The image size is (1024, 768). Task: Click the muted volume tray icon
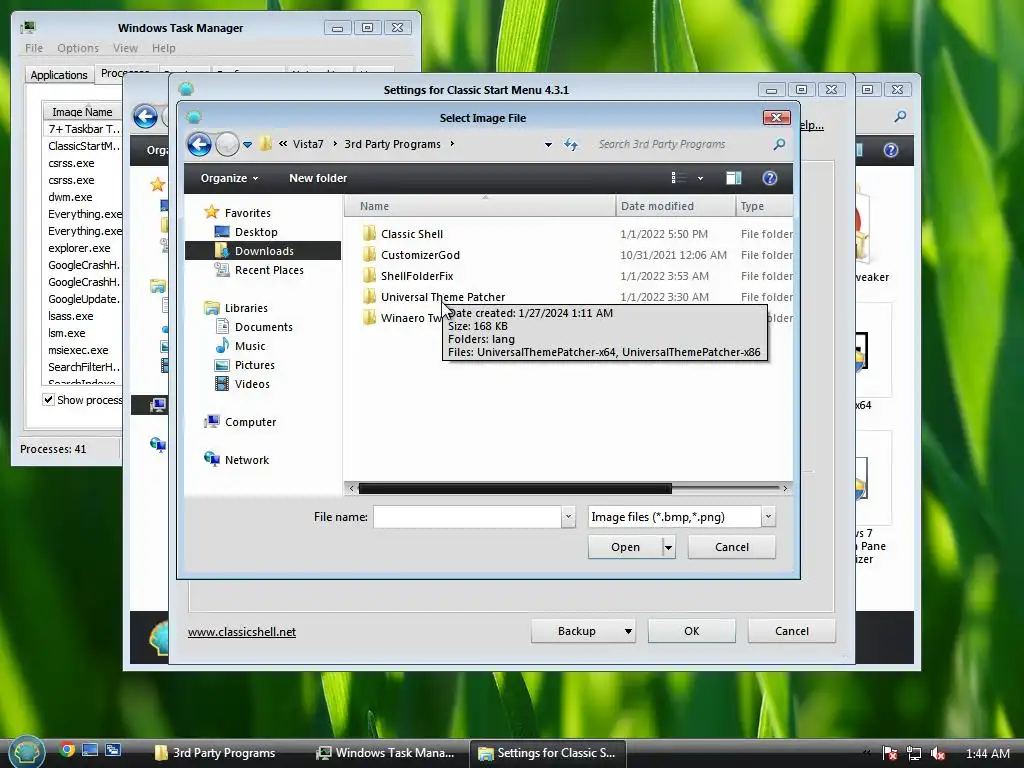pyautogui.click(x=937, y=754)
